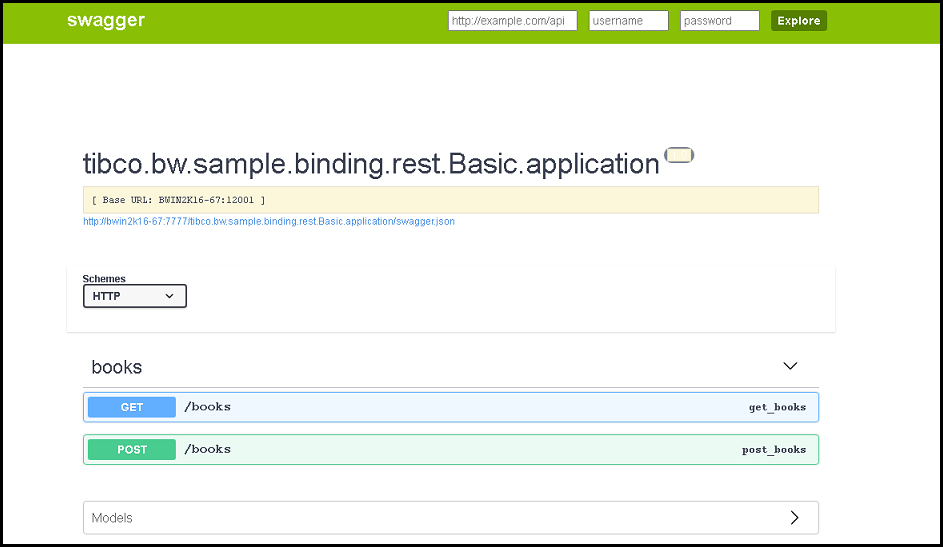Screen dimensions: 943x547
Task: Click the application title heading
Action: (x=371, y=164)
